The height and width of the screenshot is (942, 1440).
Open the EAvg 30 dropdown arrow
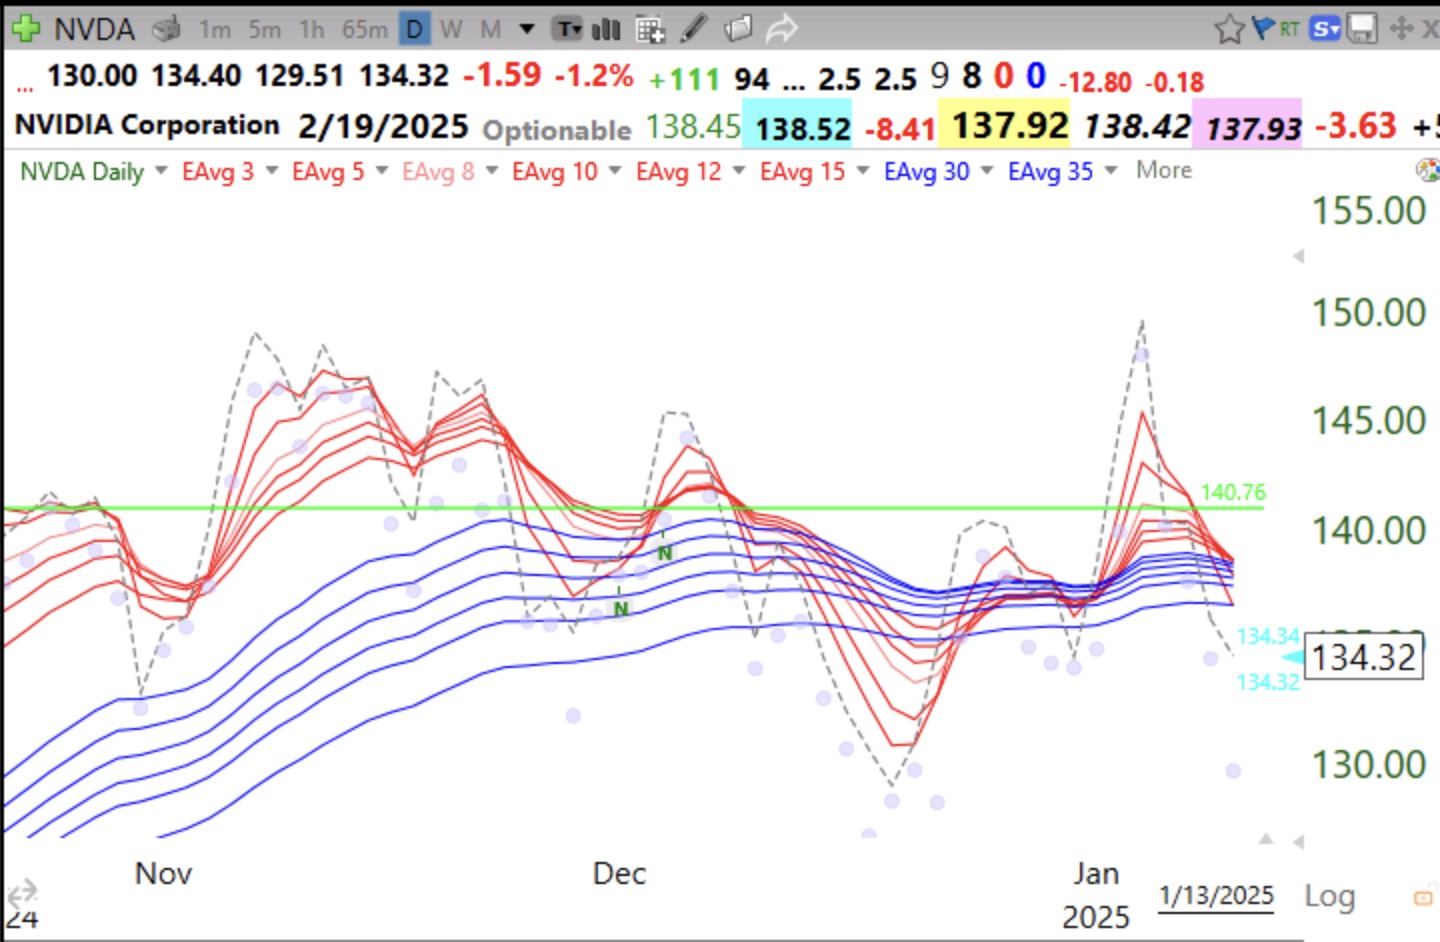coord(986,171)
